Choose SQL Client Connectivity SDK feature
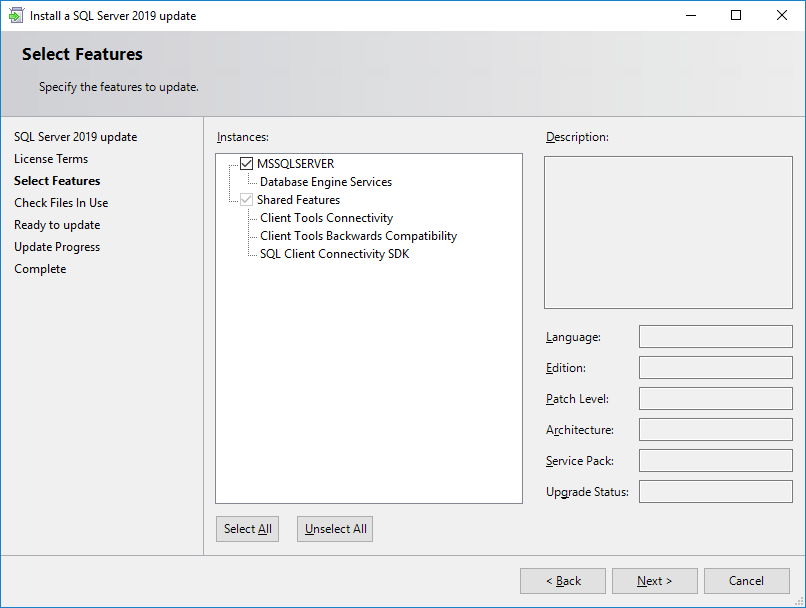806x608 pixels. [x=334, y=253]
